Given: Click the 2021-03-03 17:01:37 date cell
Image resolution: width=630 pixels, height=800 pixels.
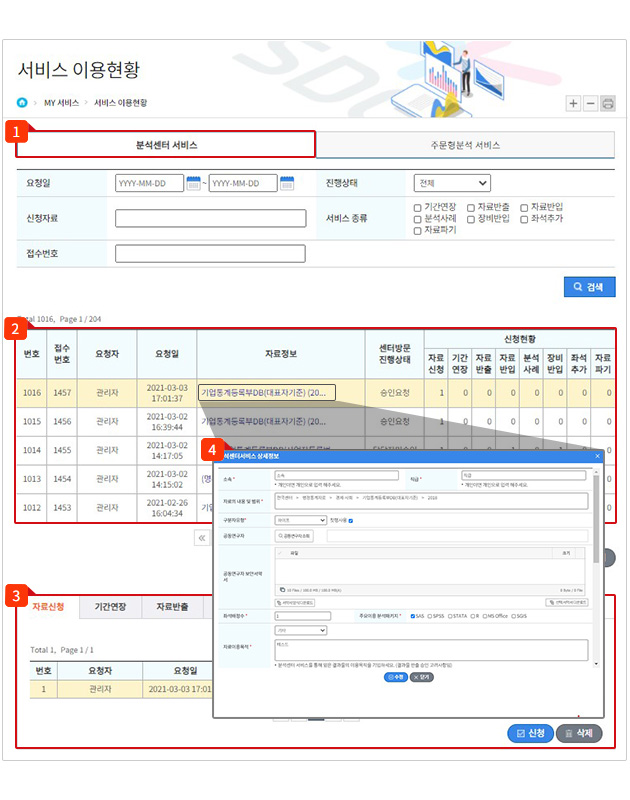Looking at the screenshot, I should 167,393.
